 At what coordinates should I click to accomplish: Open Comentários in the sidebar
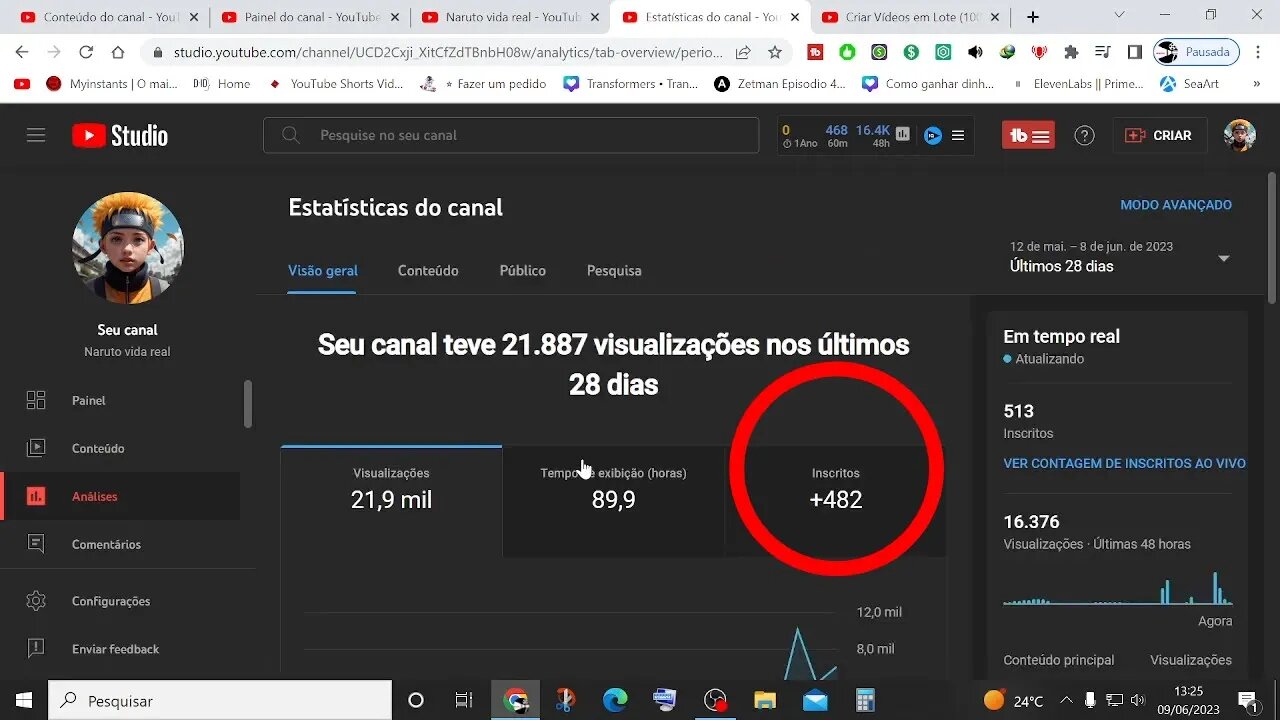coord(120,544)
